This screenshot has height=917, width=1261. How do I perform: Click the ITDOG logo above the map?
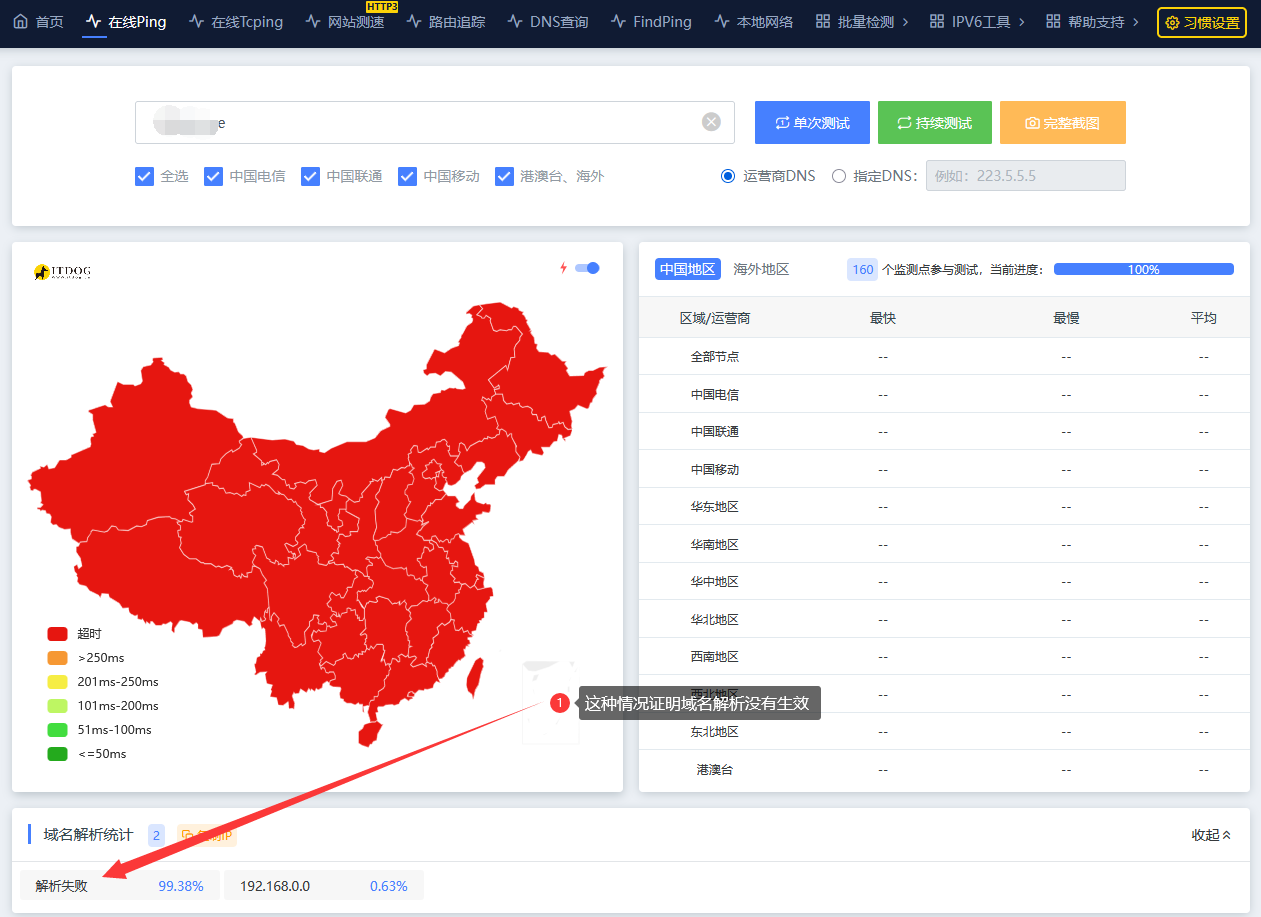point(62,272)
